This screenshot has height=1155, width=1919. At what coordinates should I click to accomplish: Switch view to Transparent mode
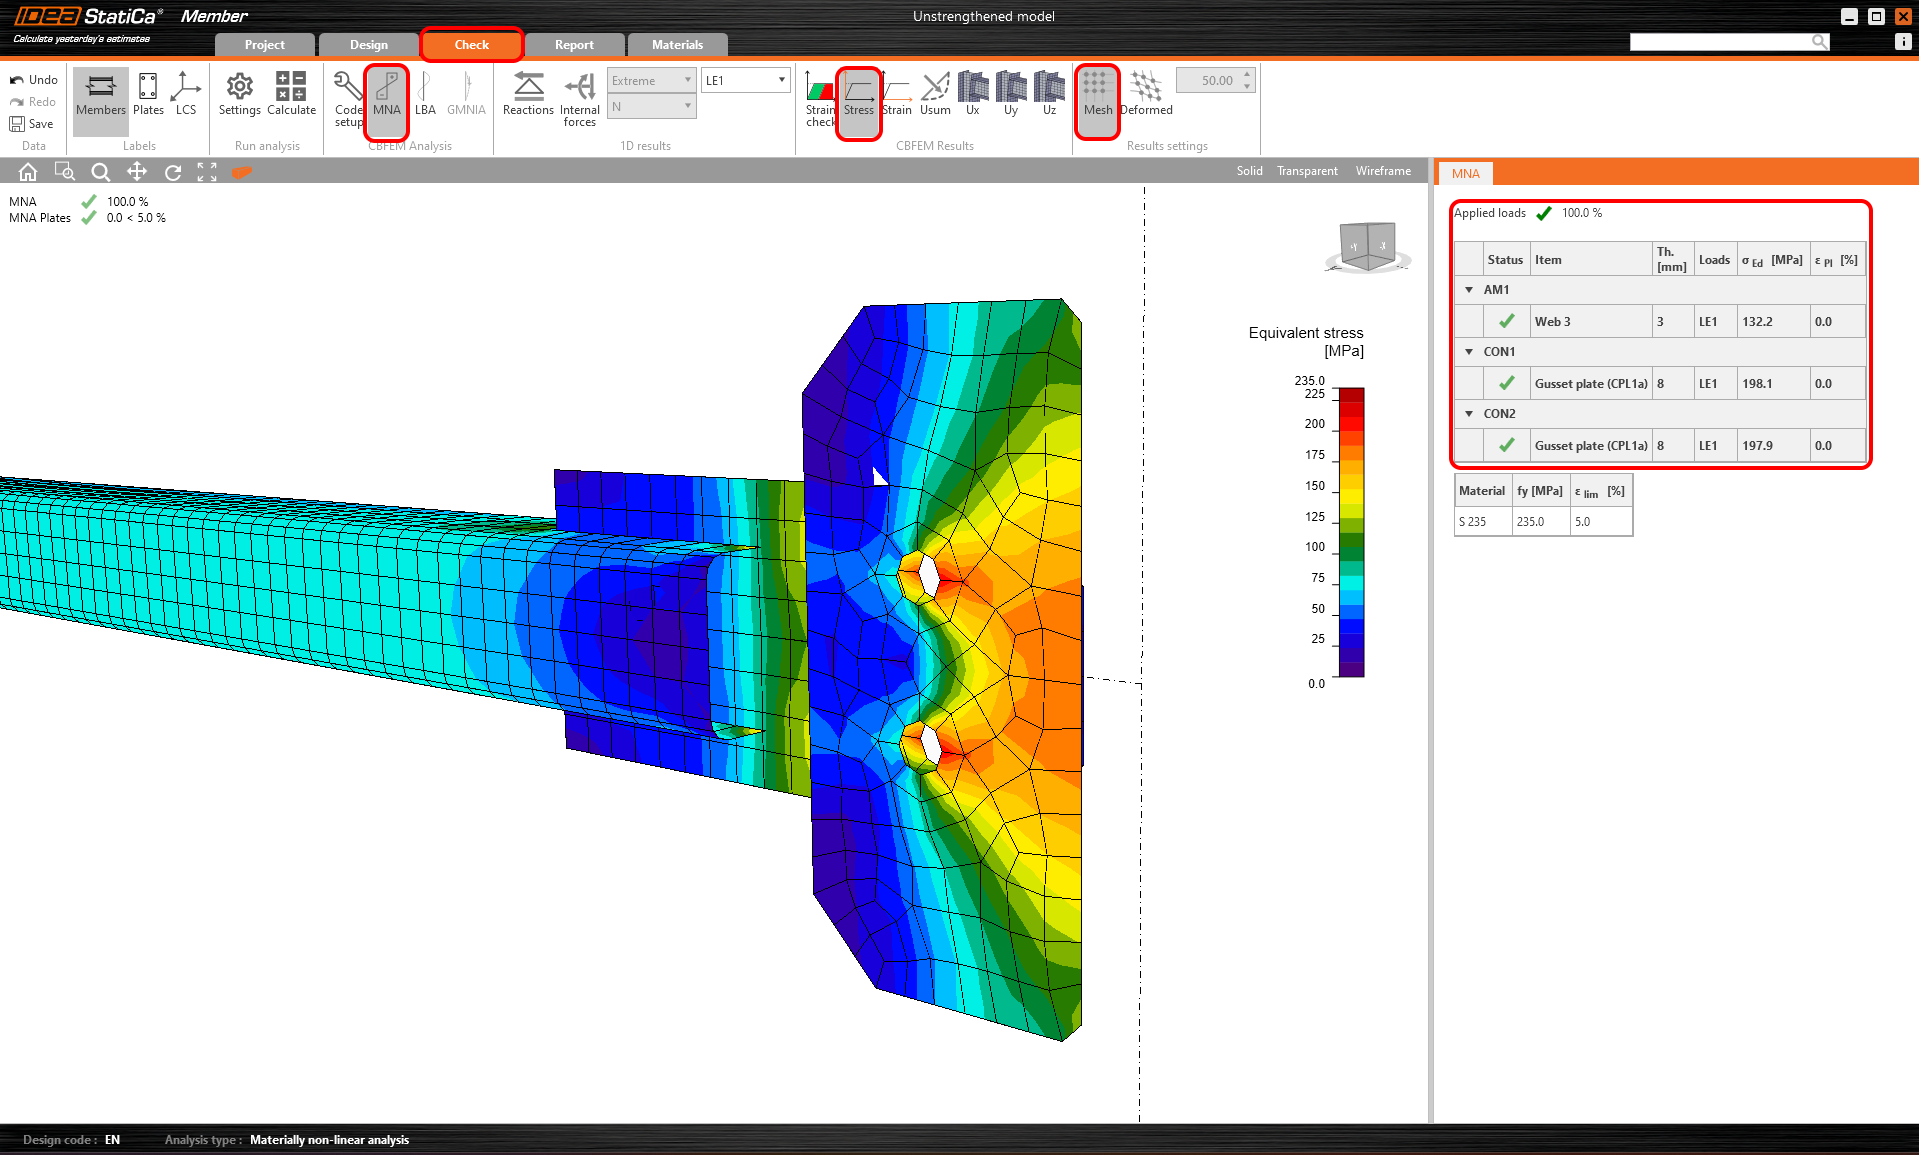[x=1306, y=171]
